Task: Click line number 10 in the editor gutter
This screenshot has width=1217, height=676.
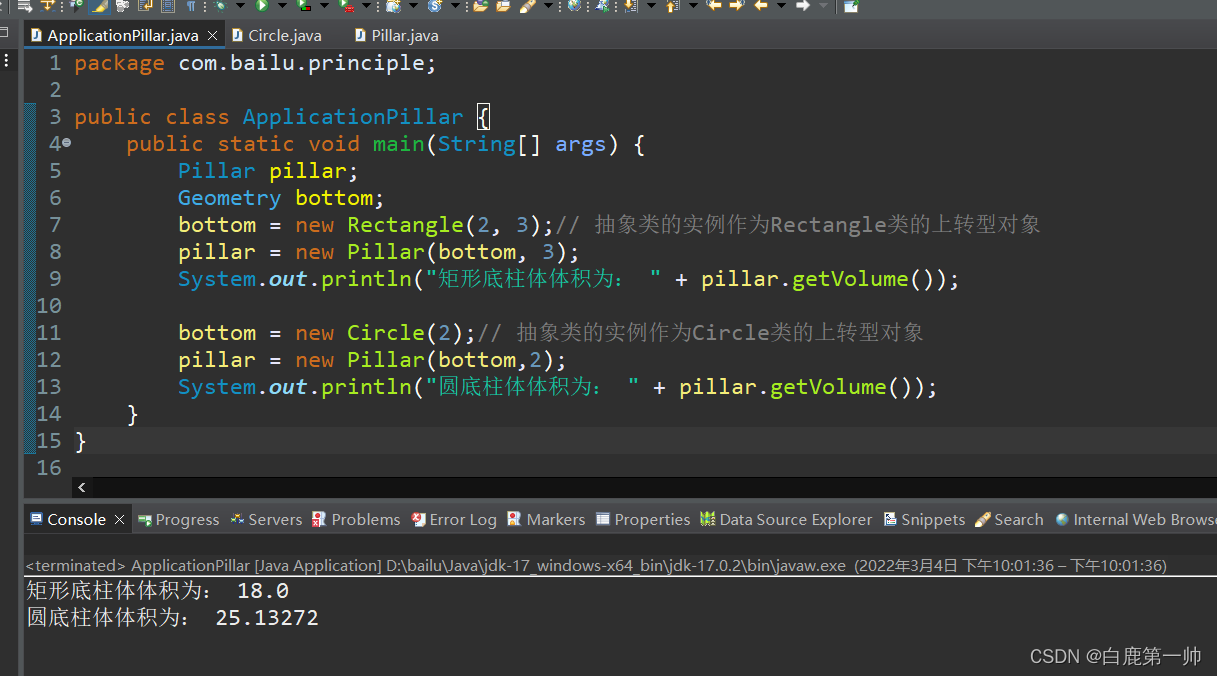Action: [49, 306]
